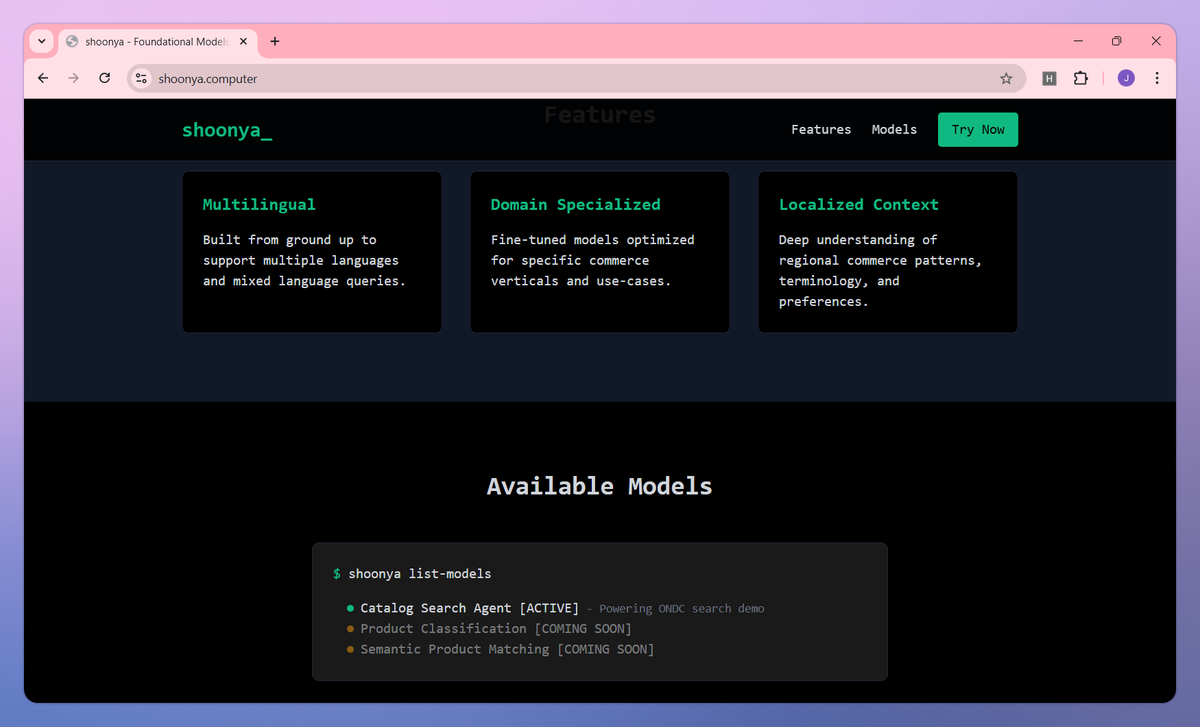
Task: Click the Domain Specialized card heading
Action: [x=575, y=204]
